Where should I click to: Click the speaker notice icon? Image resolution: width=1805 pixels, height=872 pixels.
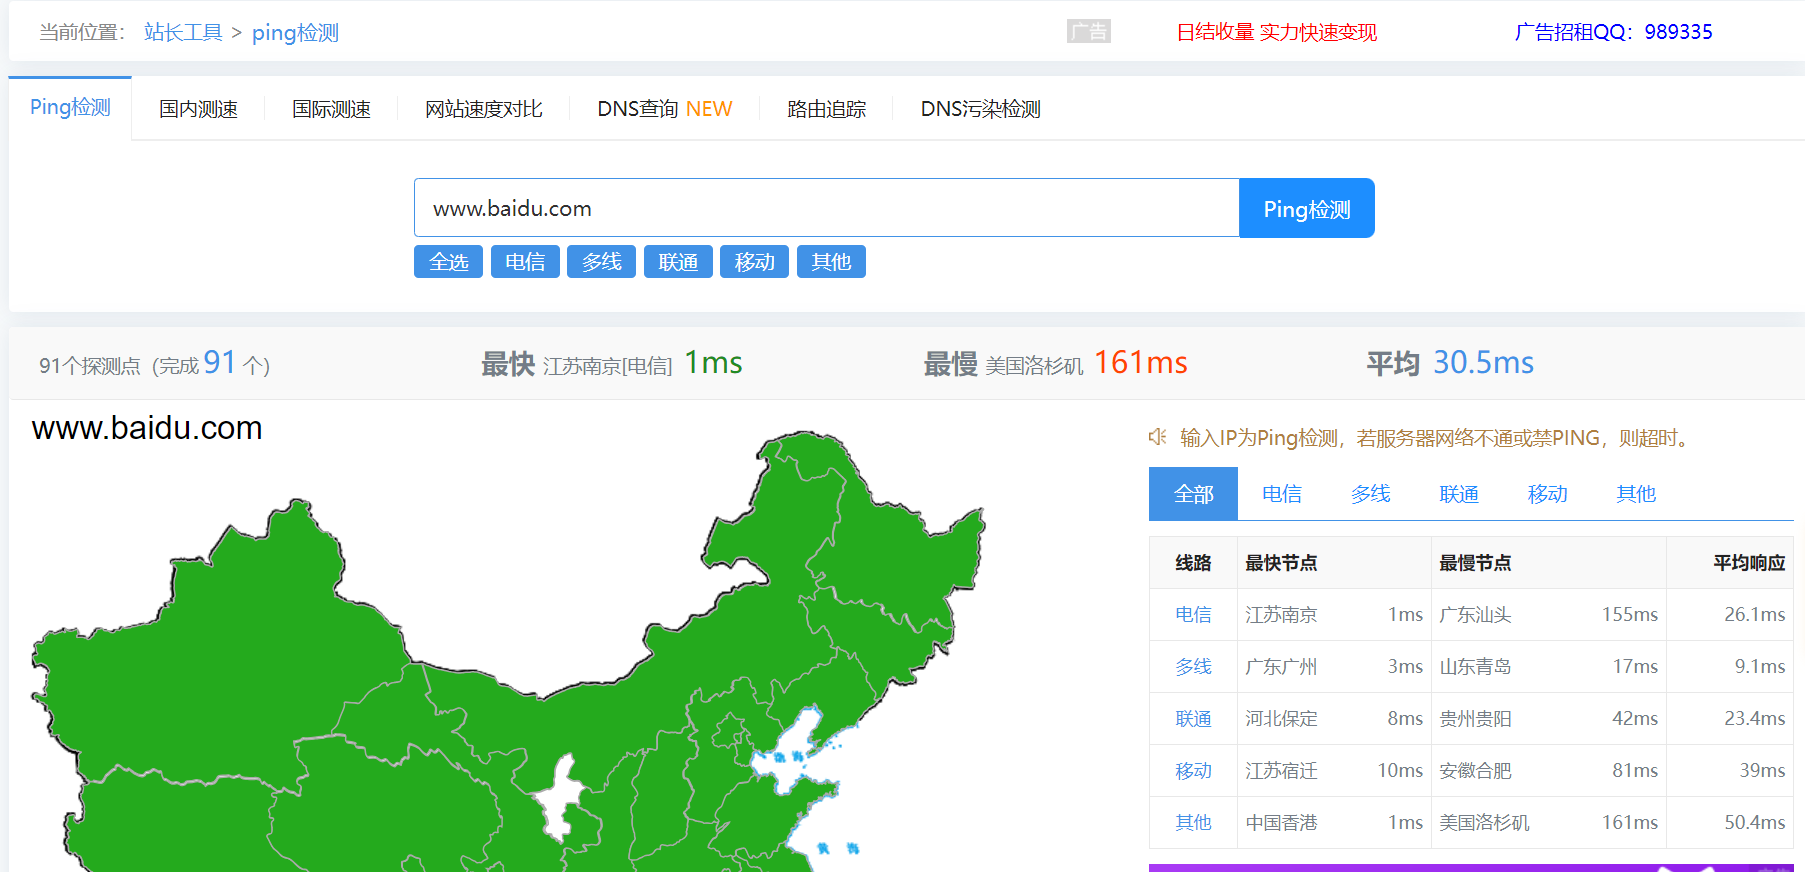pos(1158,437)
